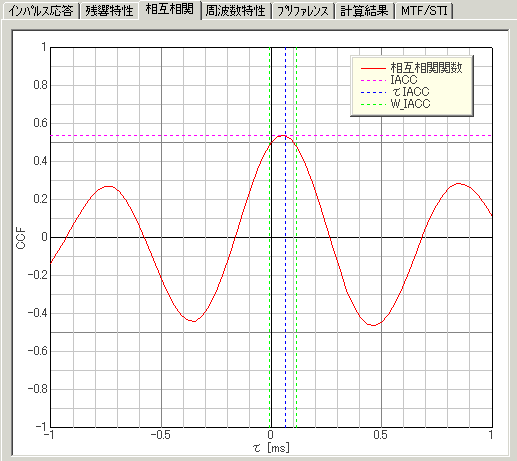
Task: Open the 計算結果 tab
Action: click(x=364, y=11)
